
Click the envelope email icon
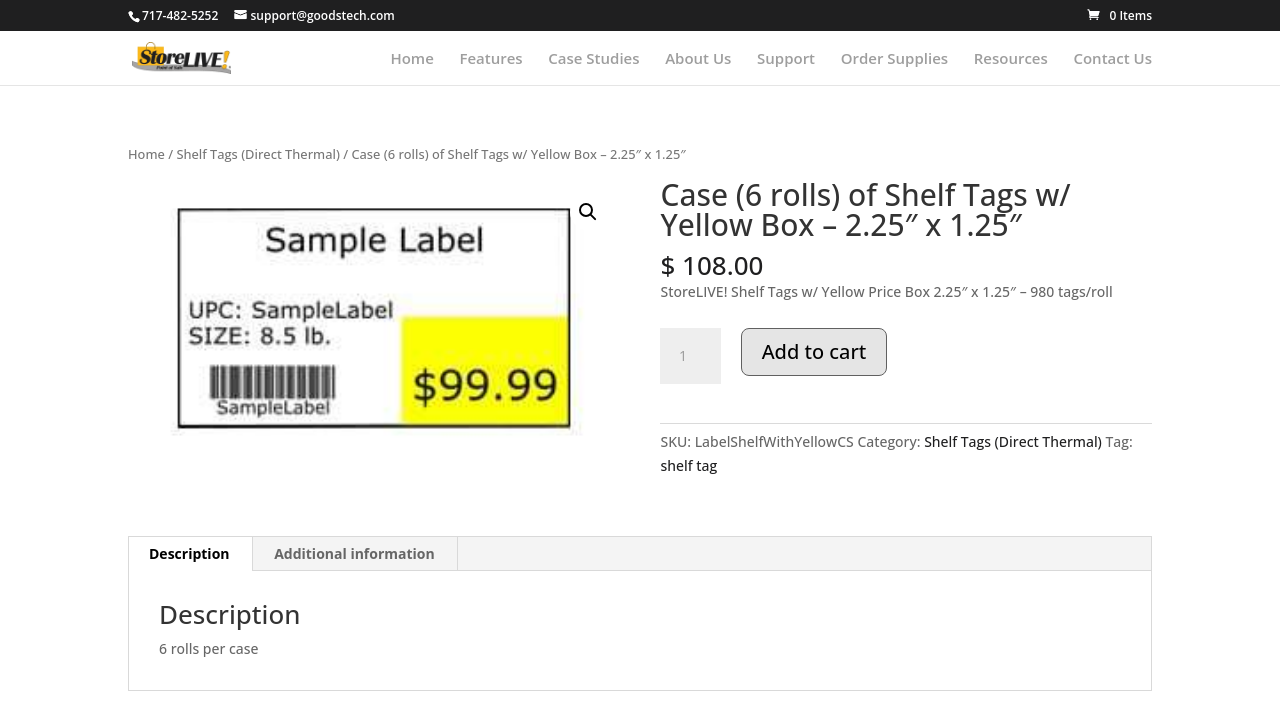coord(241,15)
